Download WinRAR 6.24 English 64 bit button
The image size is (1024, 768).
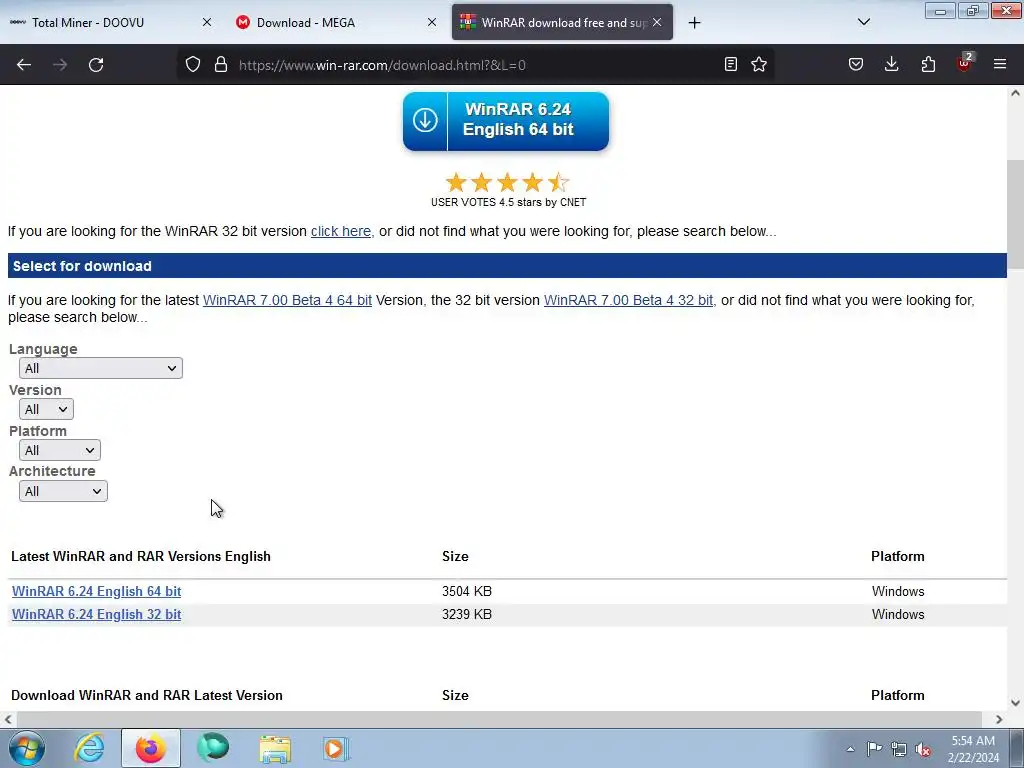click(506, 121)
